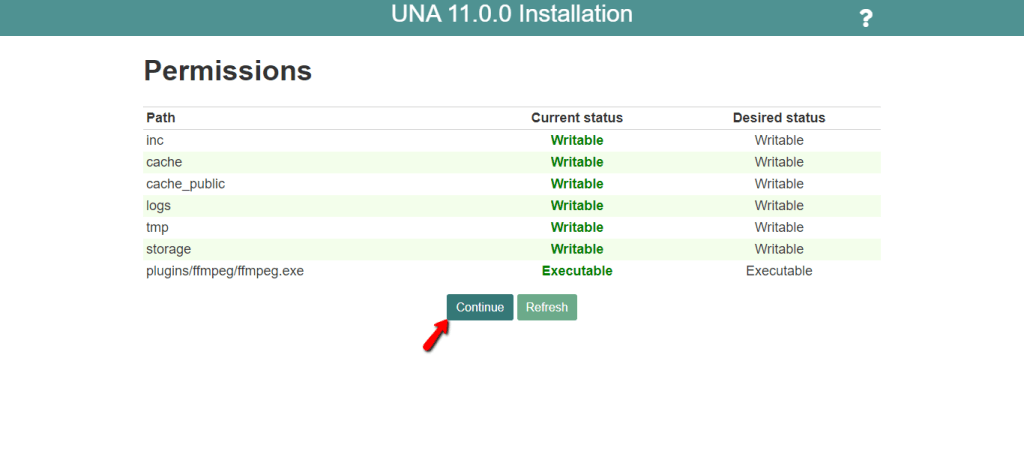
Task: Click the desired Writable status for cache_public
Action: click(x=779, y=184)
